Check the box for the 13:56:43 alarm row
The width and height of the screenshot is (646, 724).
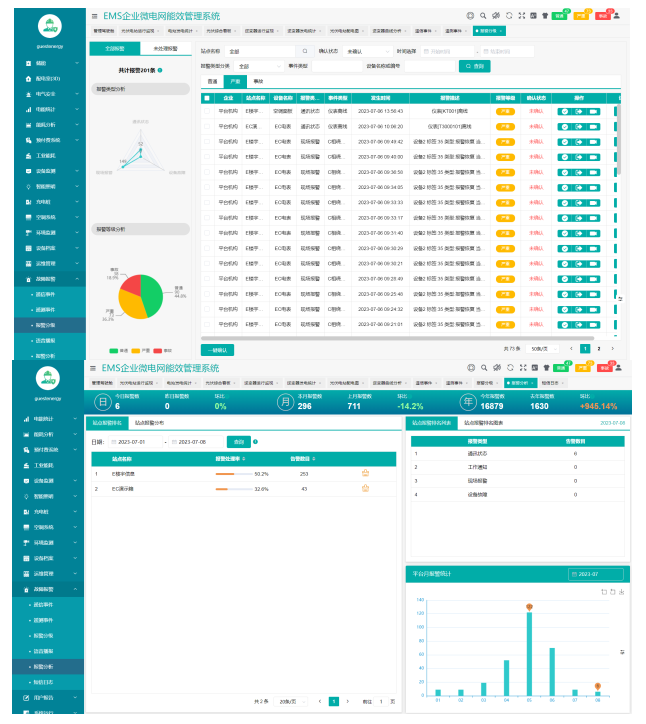tap(207, 111)
